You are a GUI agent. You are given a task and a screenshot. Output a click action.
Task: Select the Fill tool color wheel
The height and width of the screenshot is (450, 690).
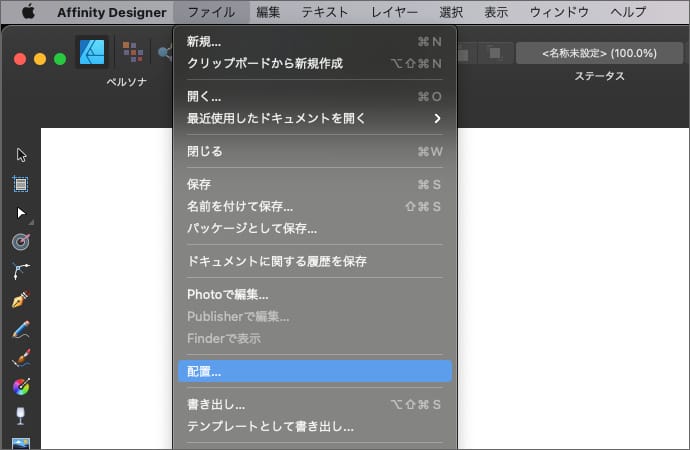coord(21,386)
